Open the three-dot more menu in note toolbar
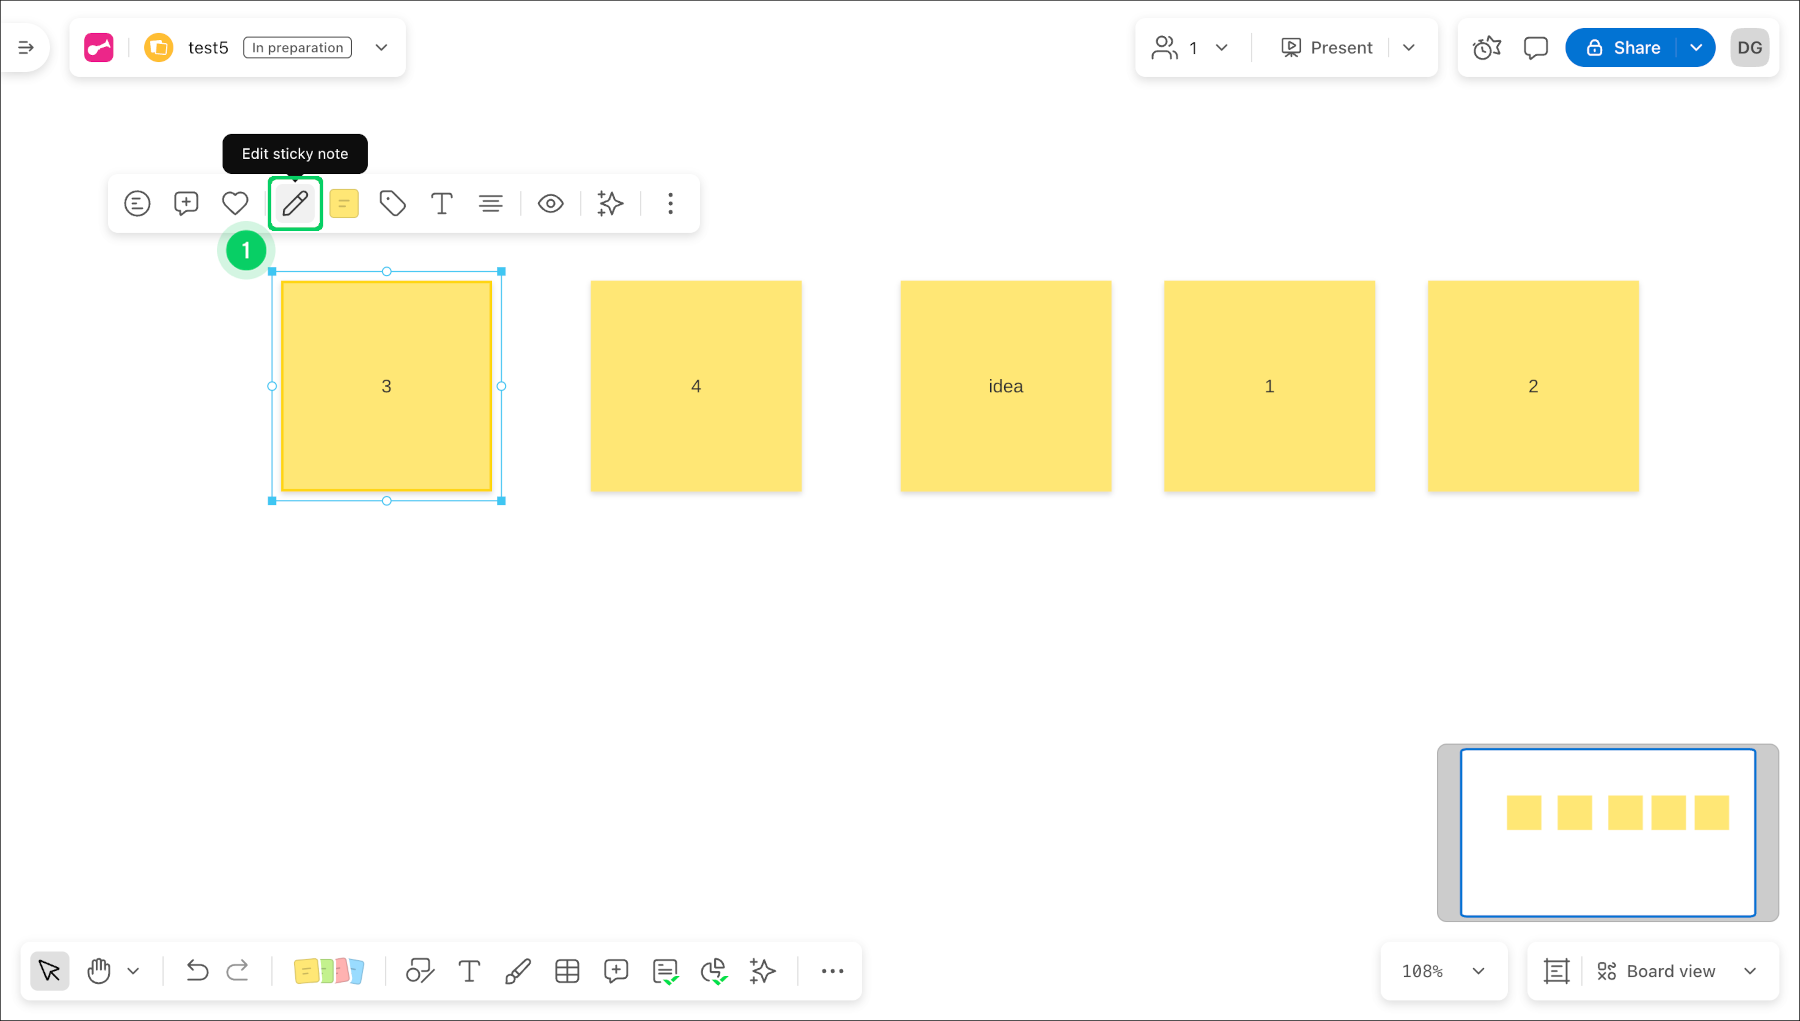1800x1021 pixels. pos(670,204)
